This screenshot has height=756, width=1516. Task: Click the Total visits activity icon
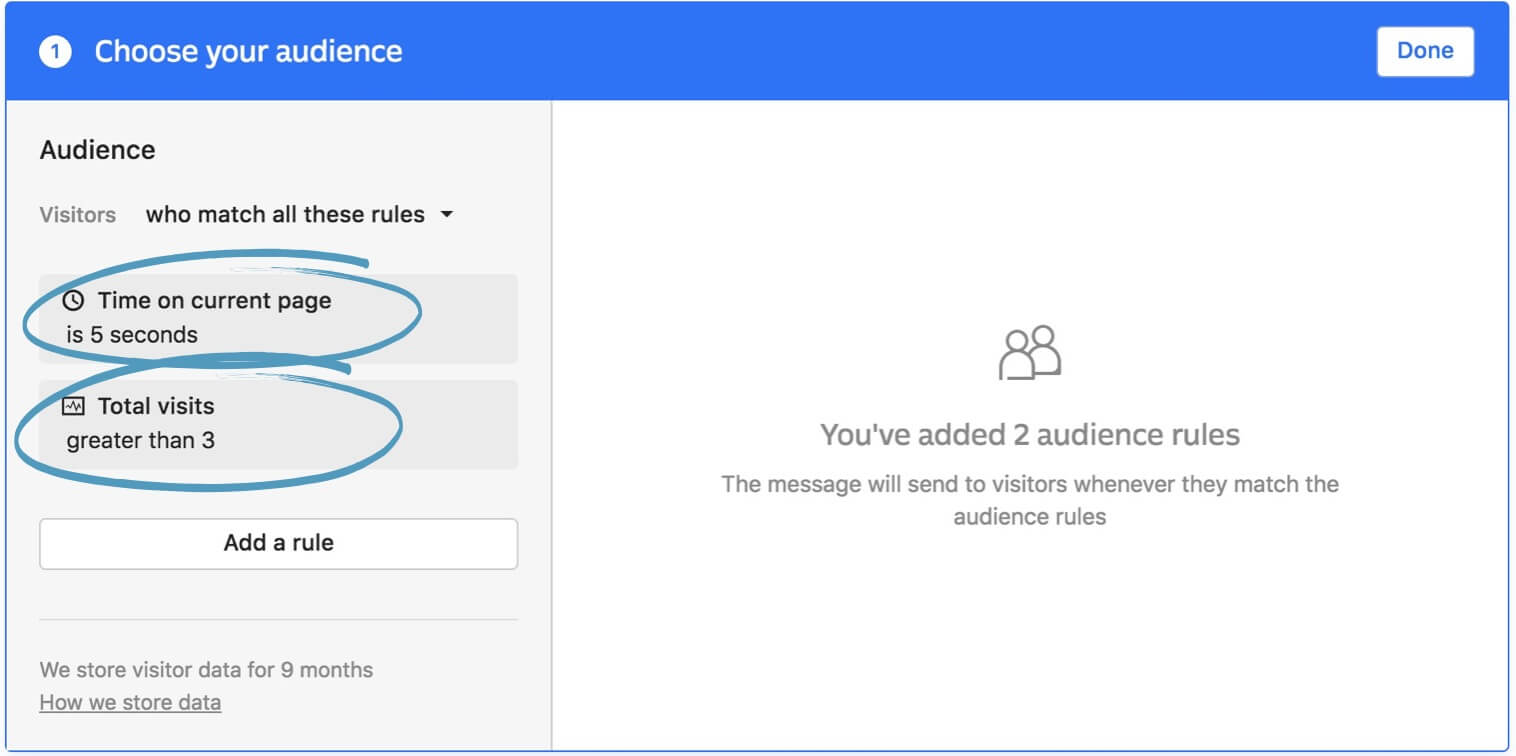73,406
